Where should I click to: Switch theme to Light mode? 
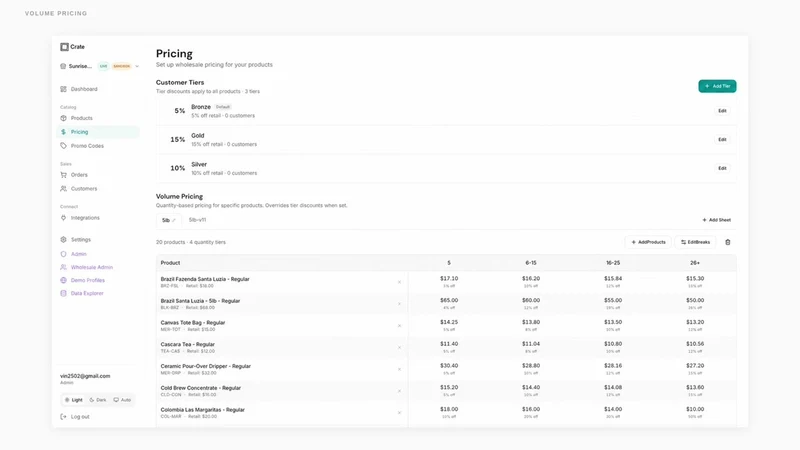point(73,400)
